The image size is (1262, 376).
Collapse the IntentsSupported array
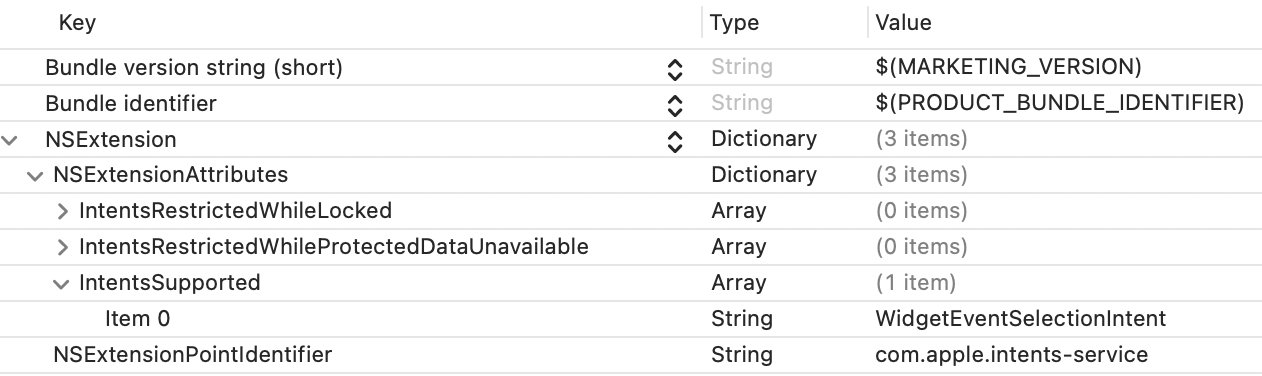63,284
